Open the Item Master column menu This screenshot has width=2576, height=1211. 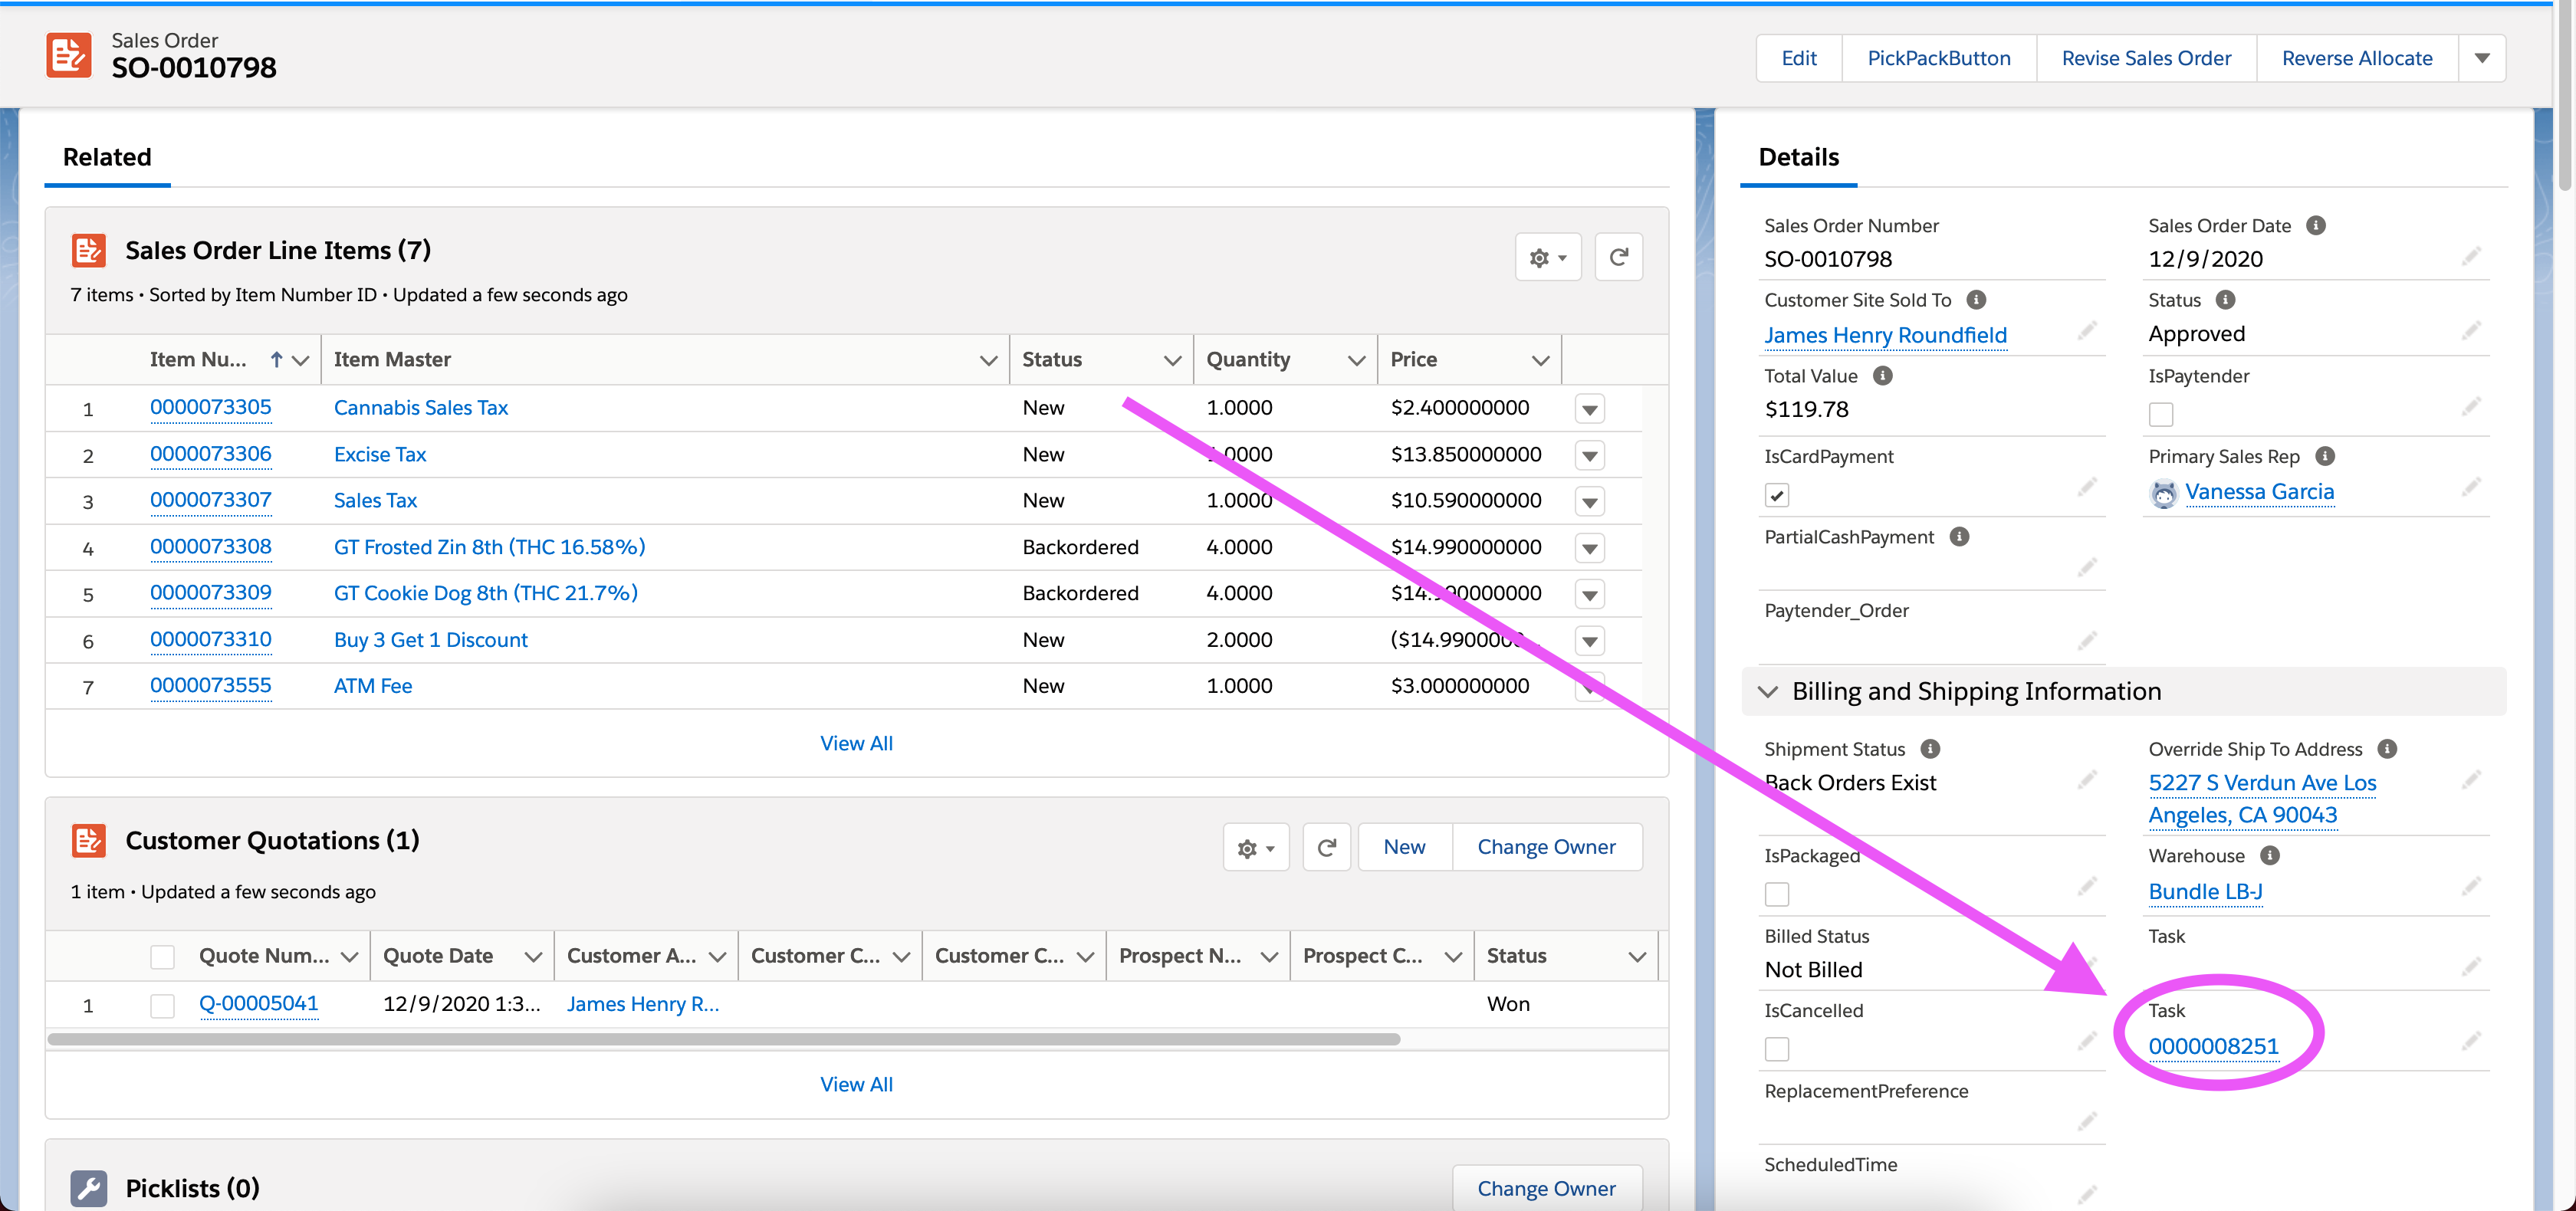pyautogui.click(x=988, y=360)
